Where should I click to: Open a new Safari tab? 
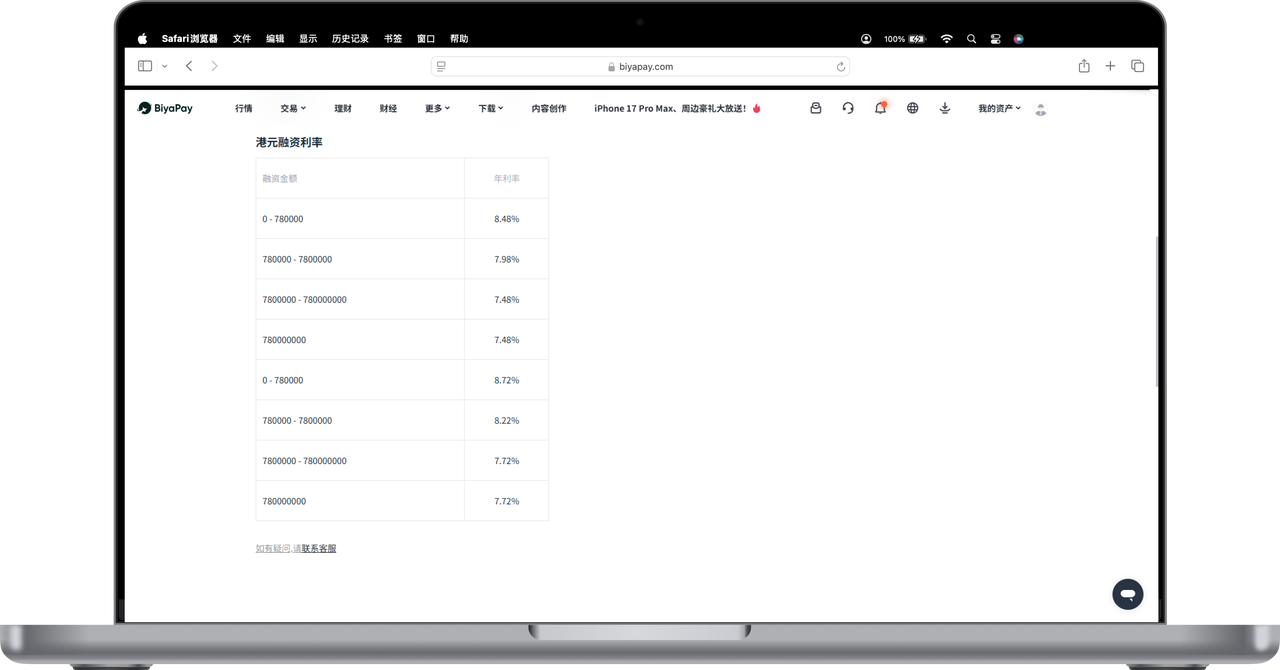(1110, 66)
